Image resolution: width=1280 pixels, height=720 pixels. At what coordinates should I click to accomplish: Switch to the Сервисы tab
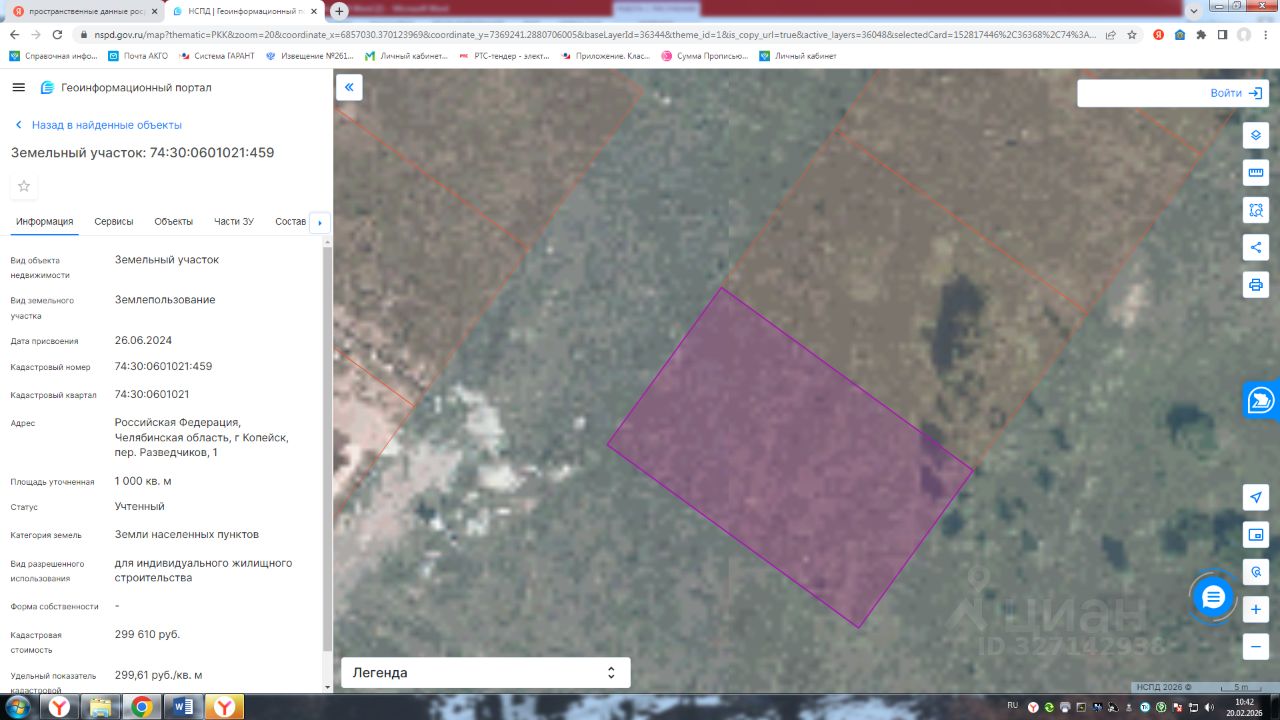pos(114,222)
